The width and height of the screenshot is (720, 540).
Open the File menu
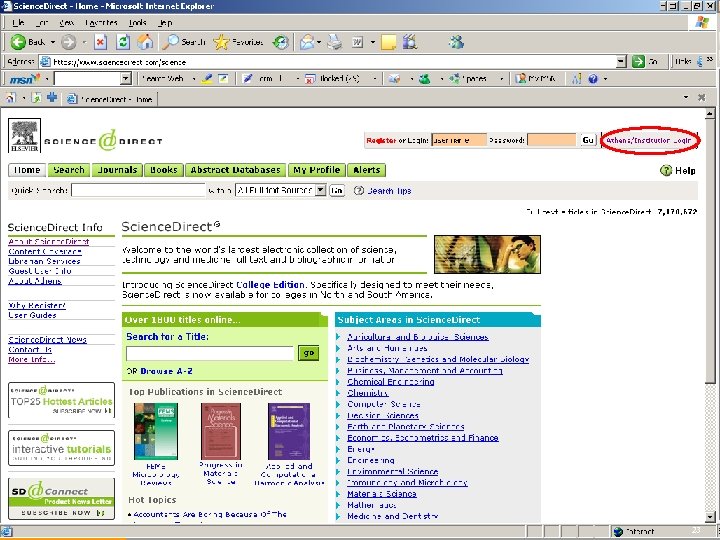point(18,22)
